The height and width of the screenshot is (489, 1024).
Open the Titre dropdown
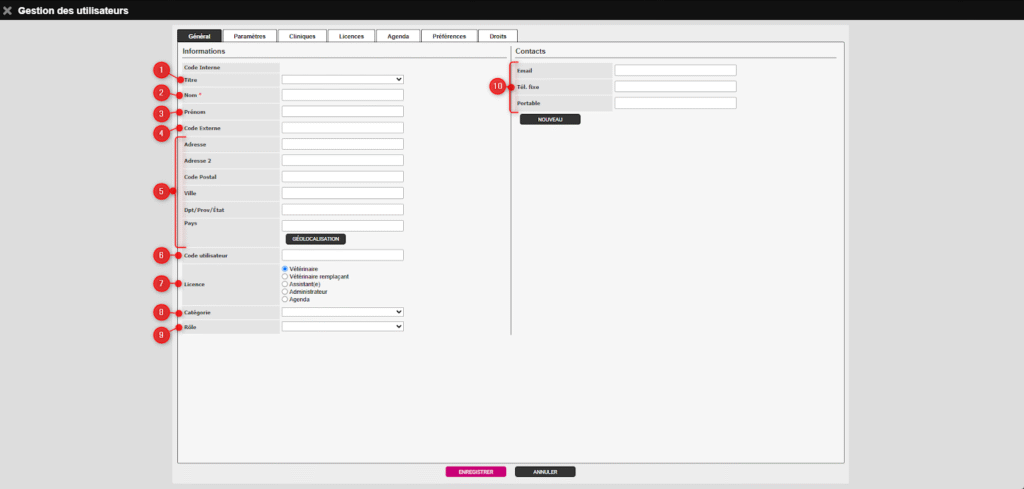coord(342,79)
